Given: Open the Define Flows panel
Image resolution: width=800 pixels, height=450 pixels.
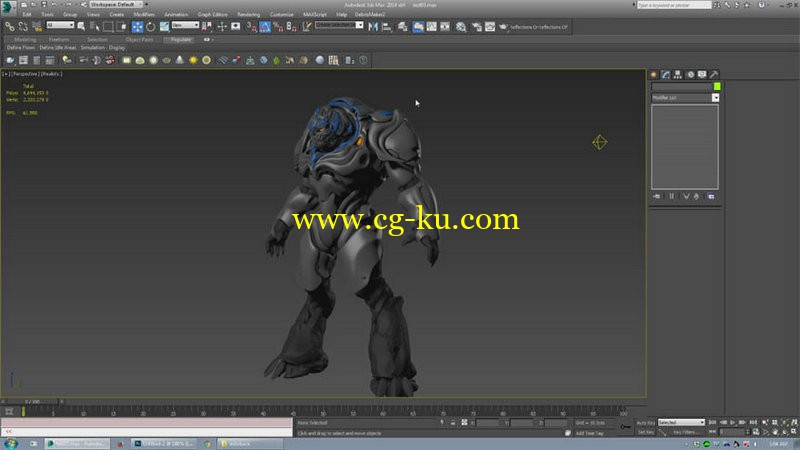Looking at the screenshot, I should (21, 47).
